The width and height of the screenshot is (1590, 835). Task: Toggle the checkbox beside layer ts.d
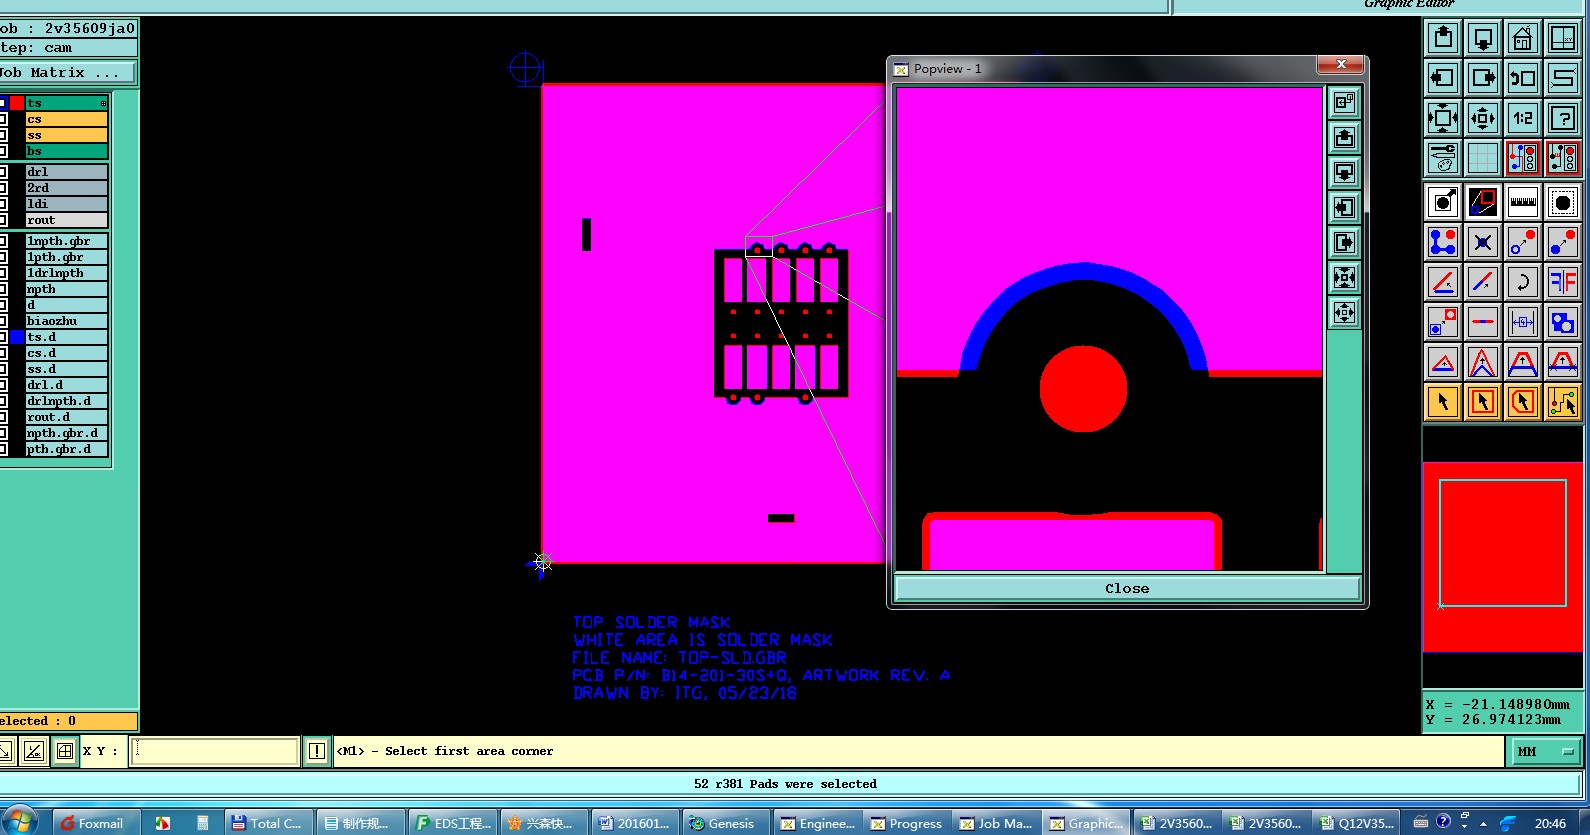click(x=3, y=337)
